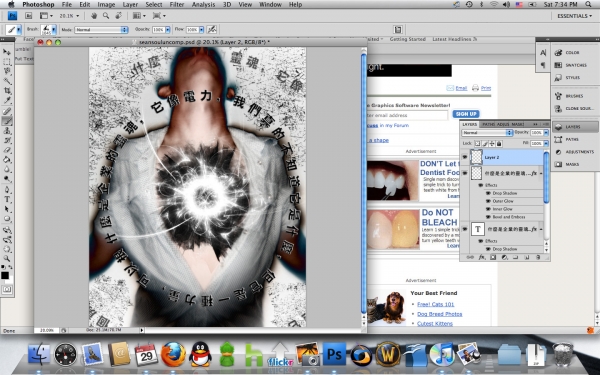The height and width of the screenshot is (375, 600).
Task: Select the Pen tool
Action: 7,190
